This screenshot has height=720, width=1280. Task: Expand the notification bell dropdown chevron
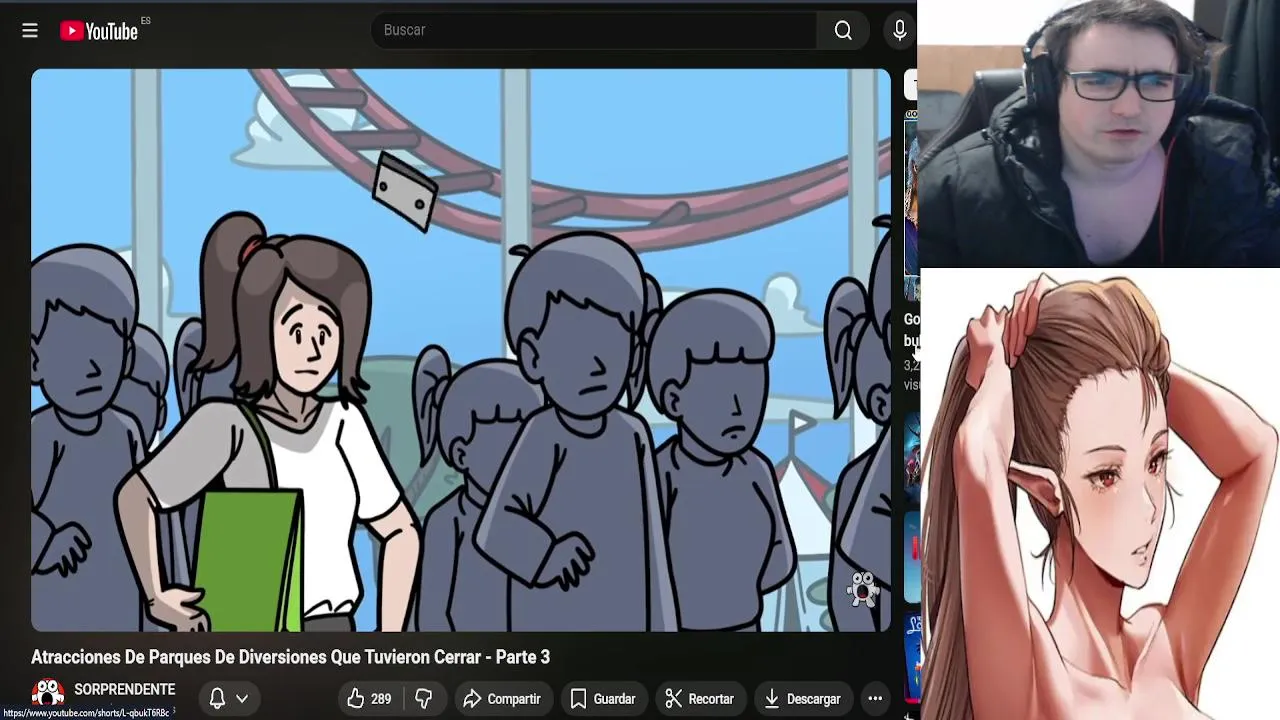pos(242,699)
